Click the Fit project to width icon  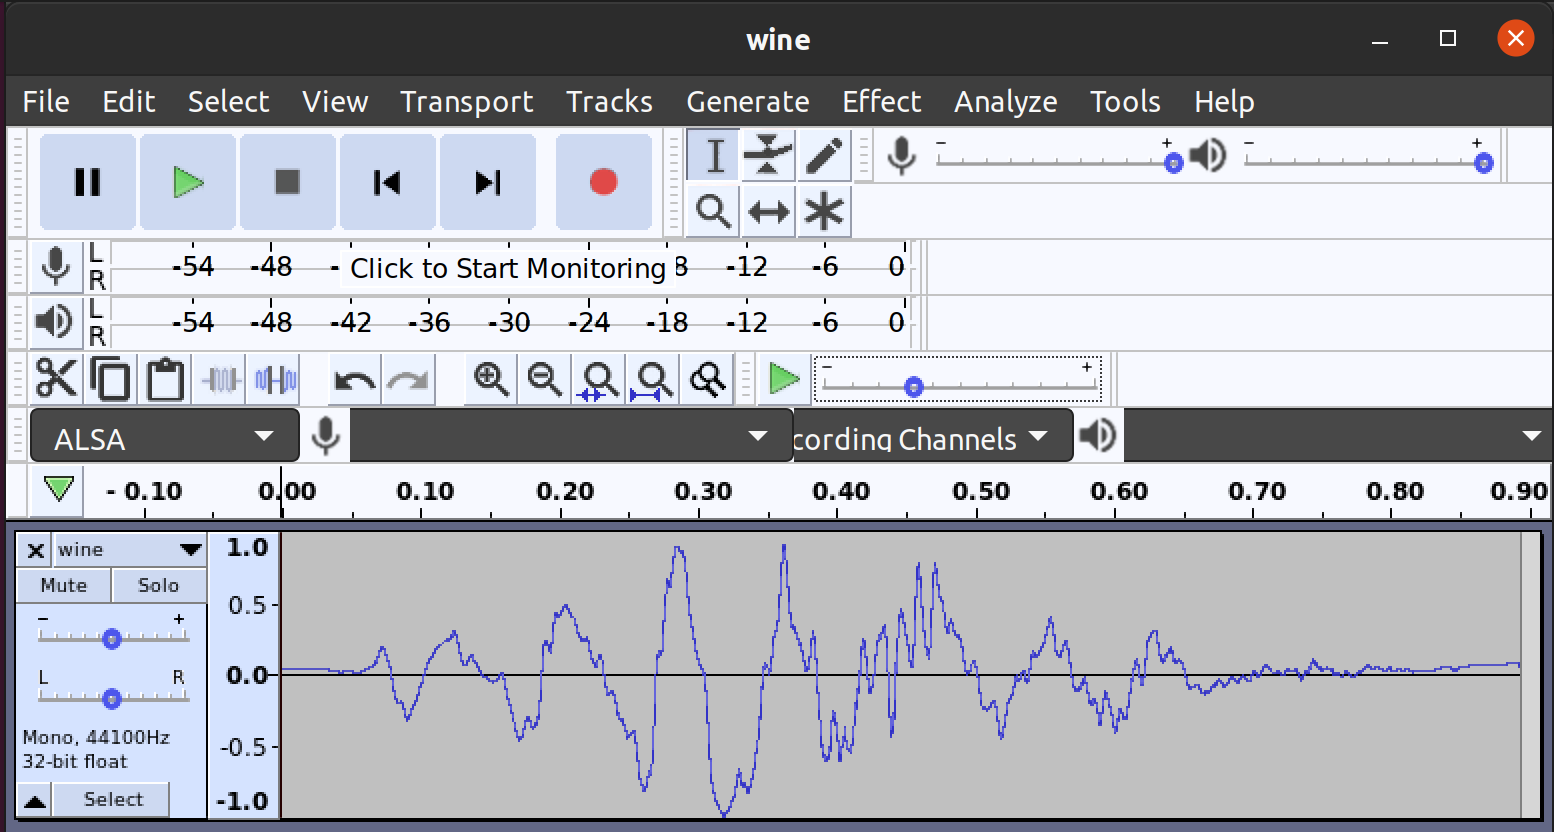tap(654, 380)
